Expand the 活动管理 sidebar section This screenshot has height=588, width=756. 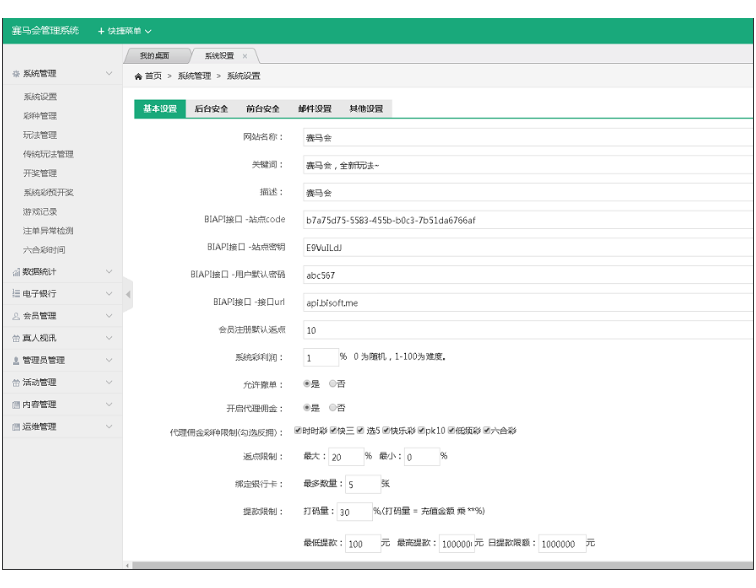pos(60,382)
